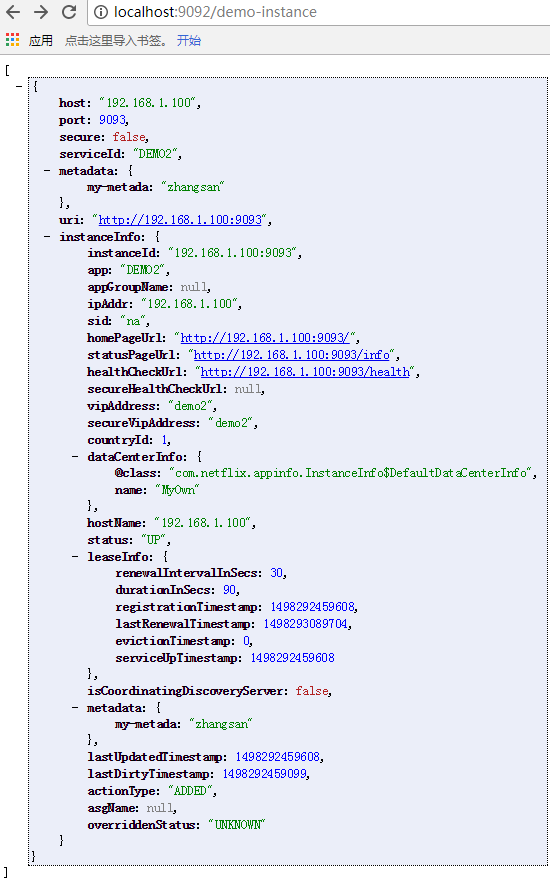Click the browser forward arrow
This screenshot has height=881, width=550.
click(x=40, y=12)
